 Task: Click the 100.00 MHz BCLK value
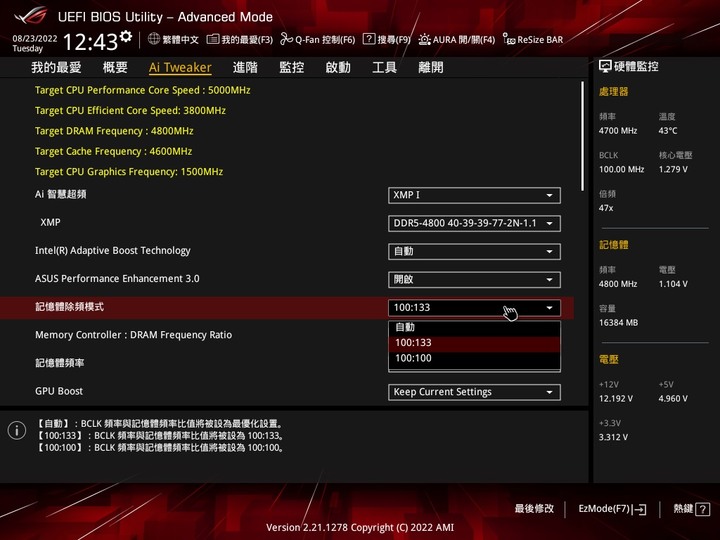621,169
